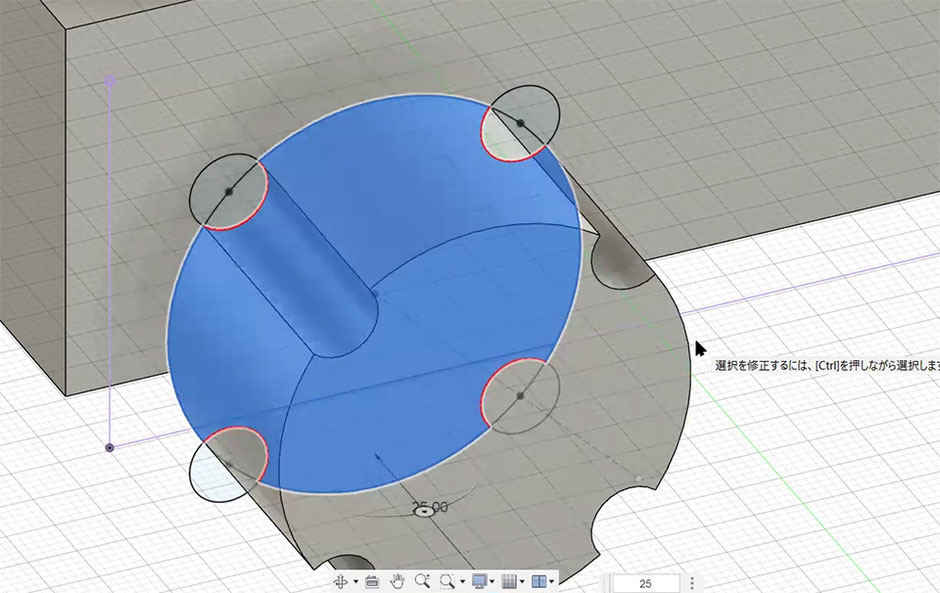Open the three-dot menu beside value field
The width and height of the screenshot is (940, 593).
coord(692,583)
